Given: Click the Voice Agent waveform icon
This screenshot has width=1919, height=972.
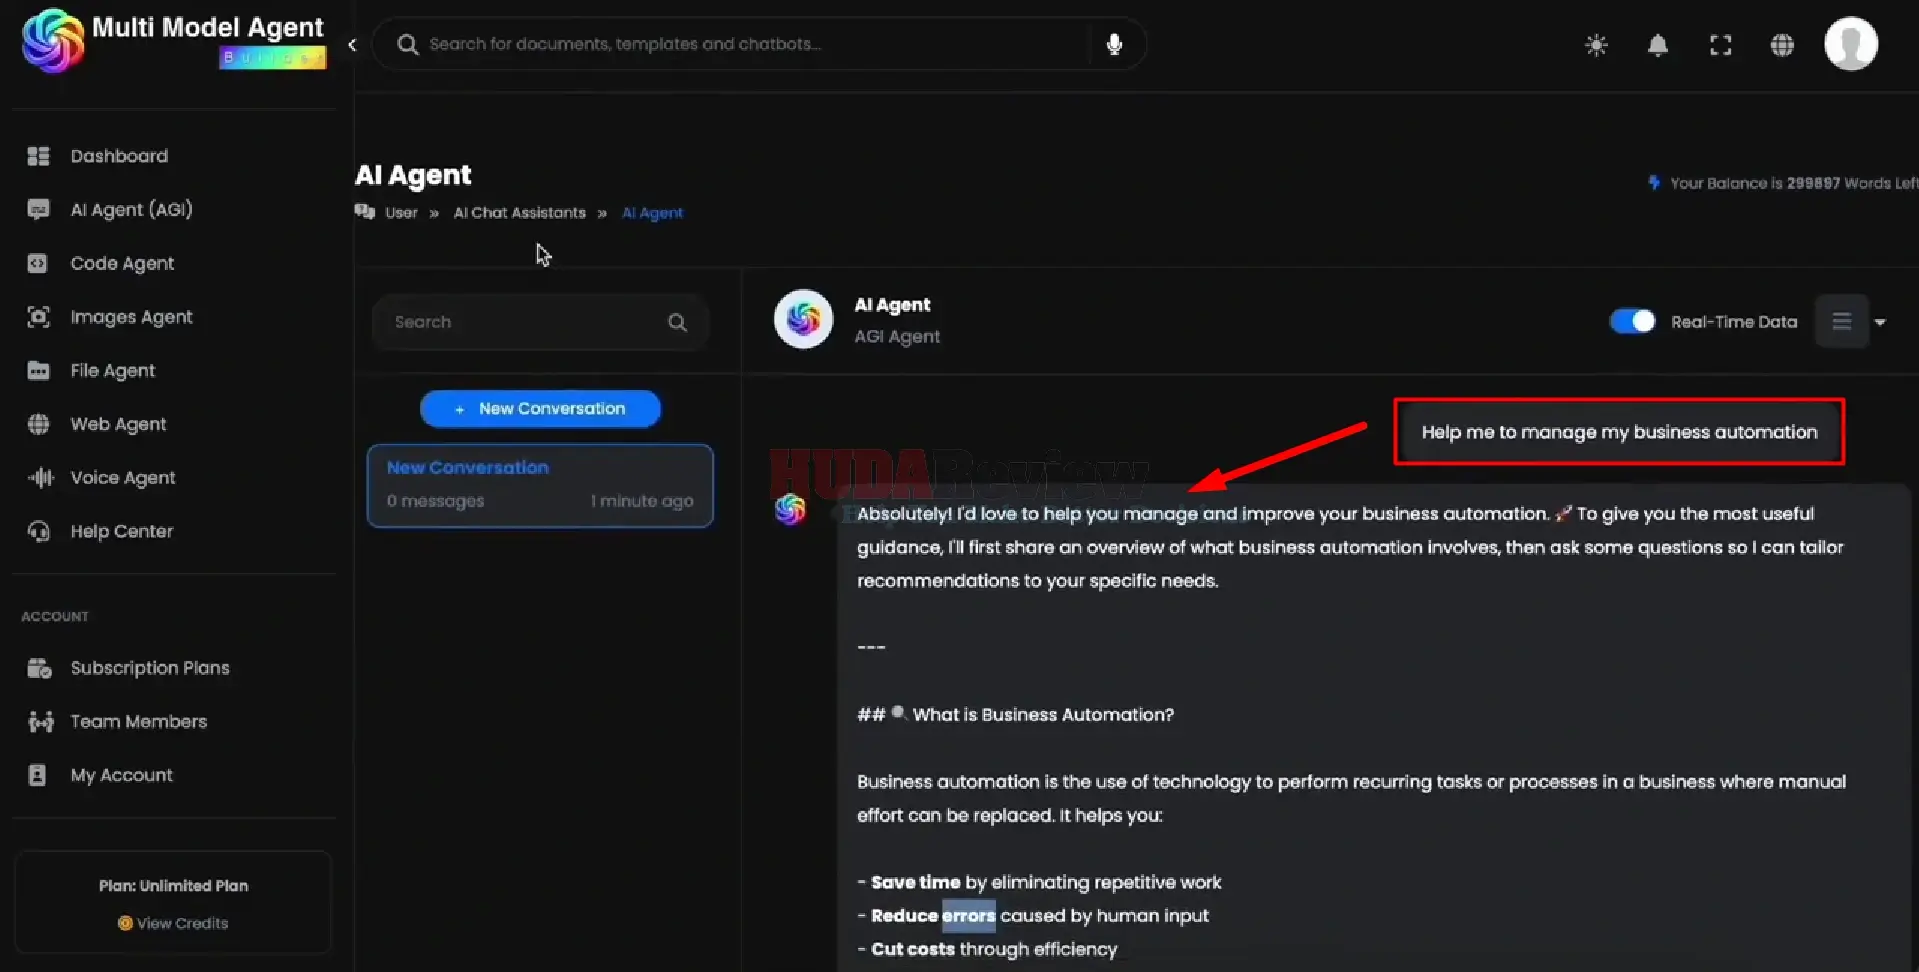Looking at the screenshot, I should 40,478.
